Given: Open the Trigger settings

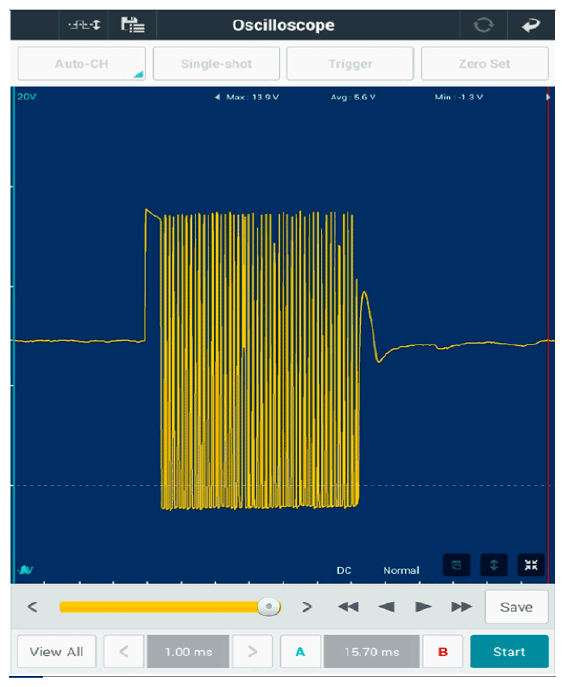Looking at the screenshot, I should coord(350,64).
